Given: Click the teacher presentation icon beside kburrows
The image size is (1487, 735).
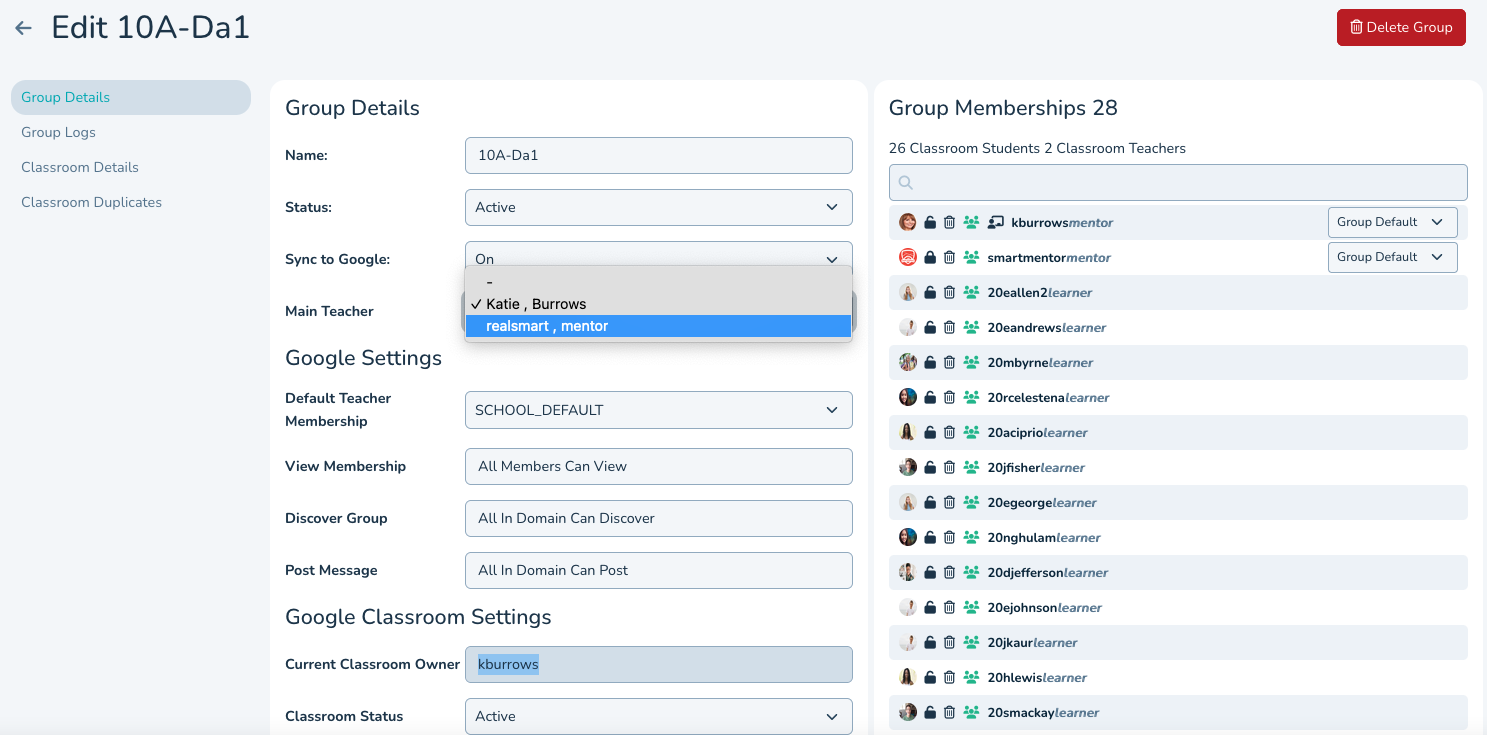Looking at the screenshot, I should pos(995,222).
